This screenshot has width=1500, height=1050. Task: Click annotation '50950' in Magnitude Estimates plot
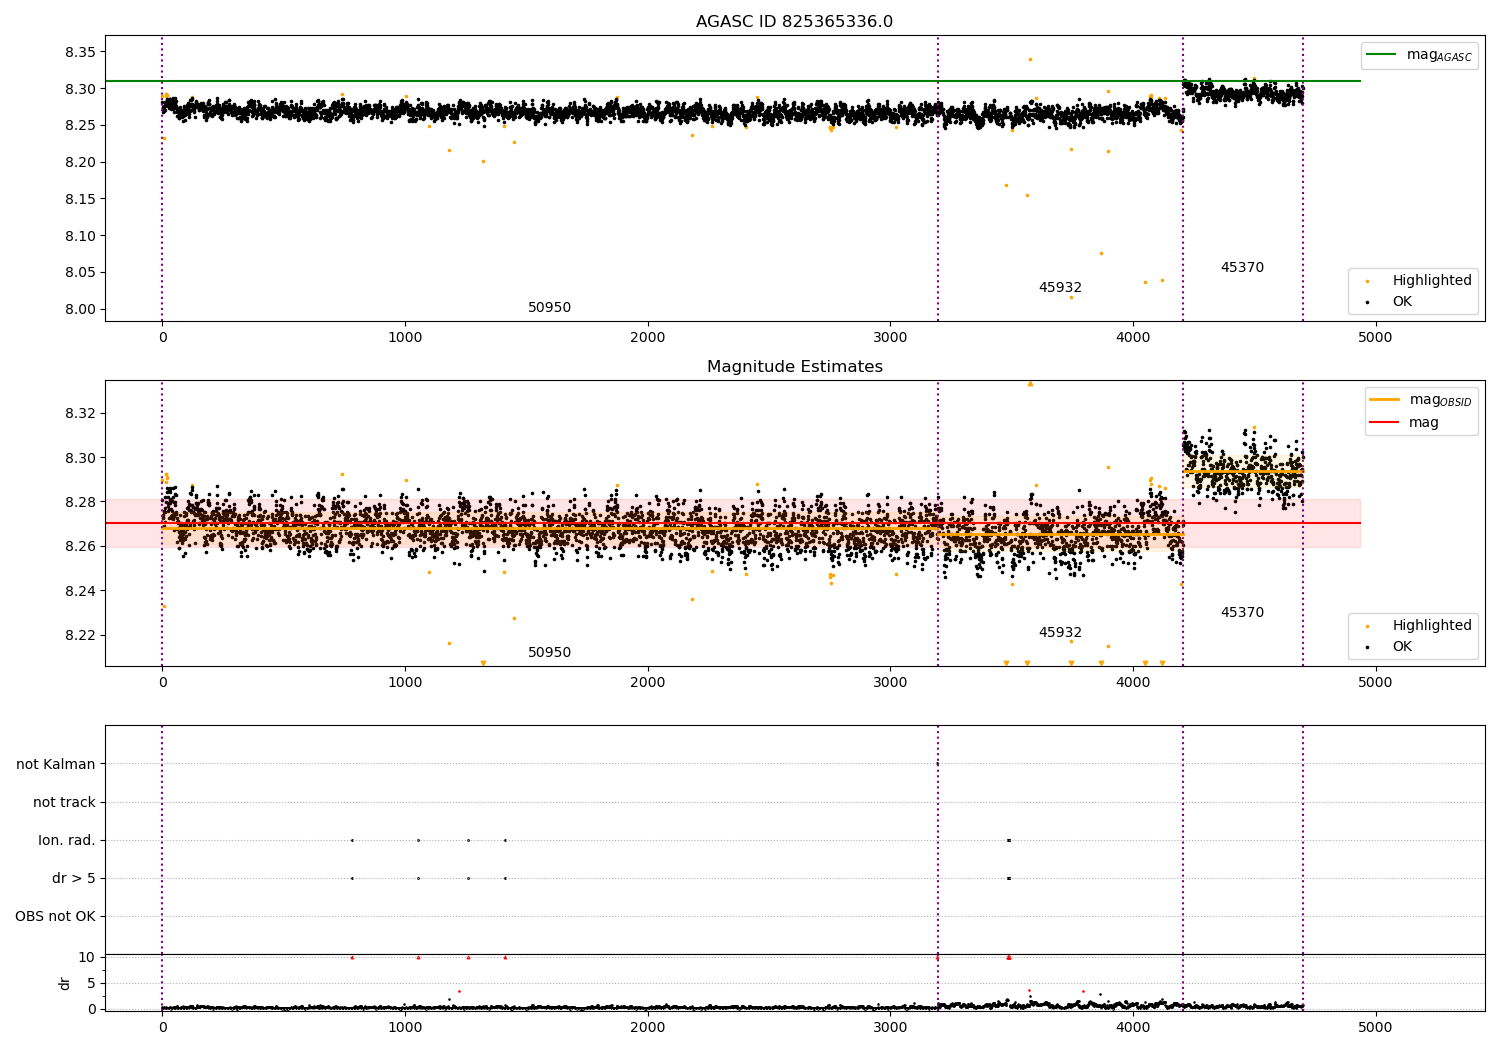[x=549, y=653]
